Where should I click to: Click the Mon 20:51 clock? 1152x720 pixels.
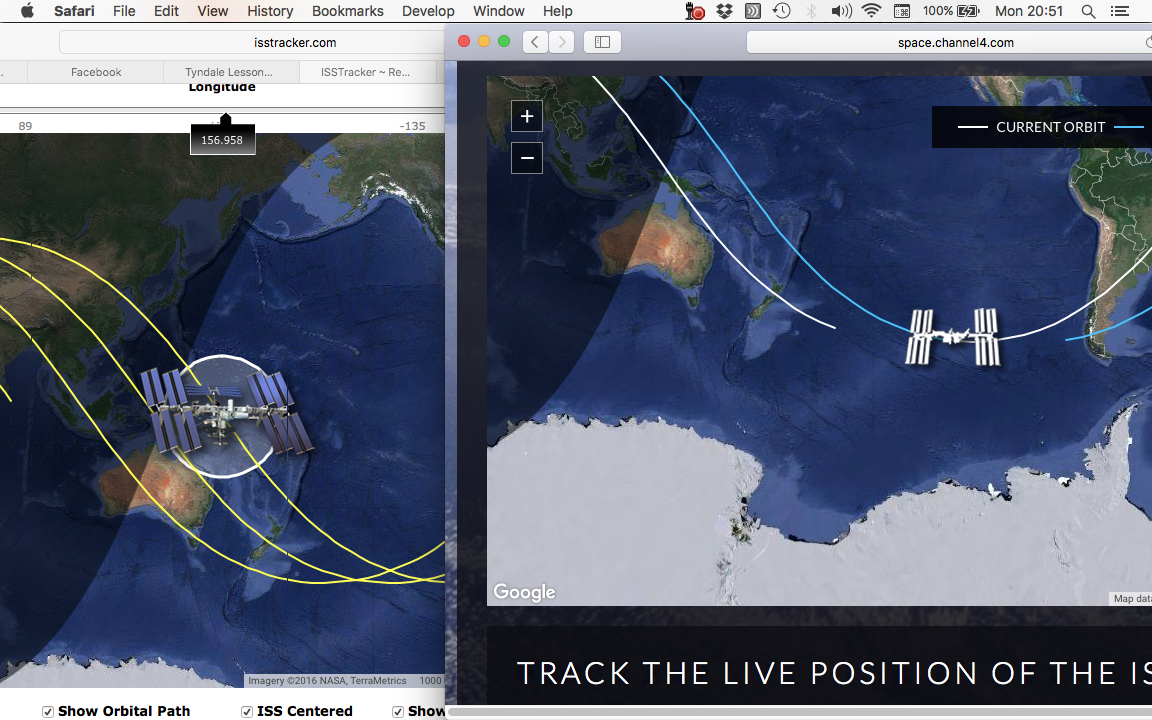1029,11
